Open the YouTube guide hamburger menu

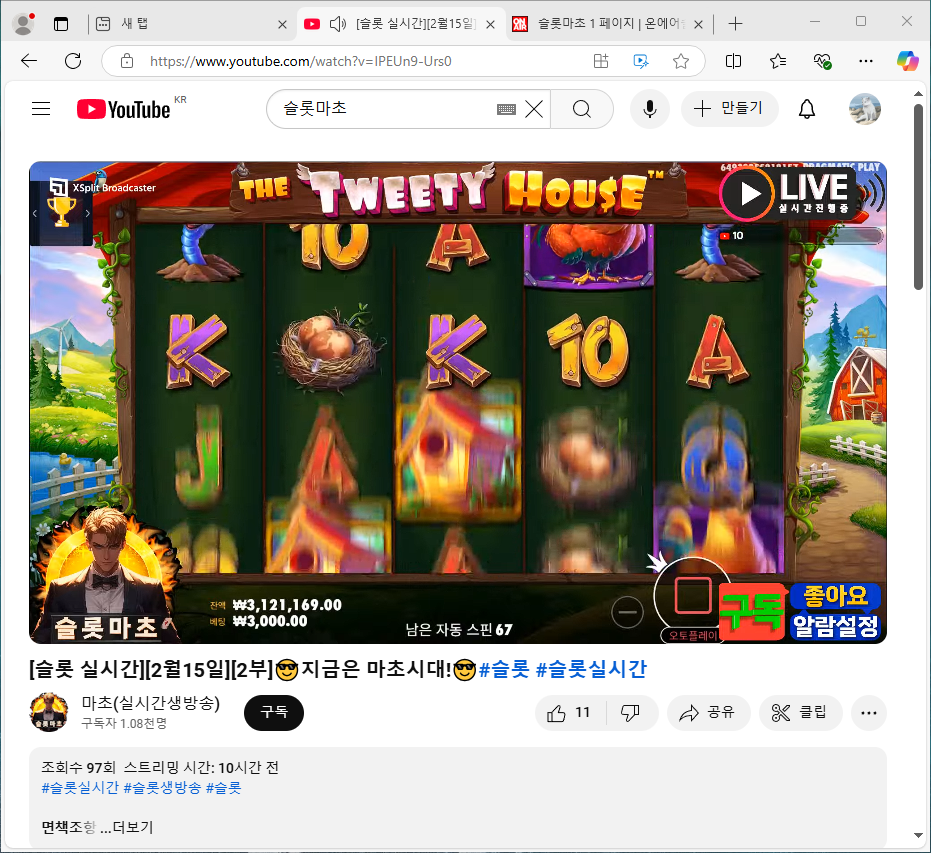41,109
